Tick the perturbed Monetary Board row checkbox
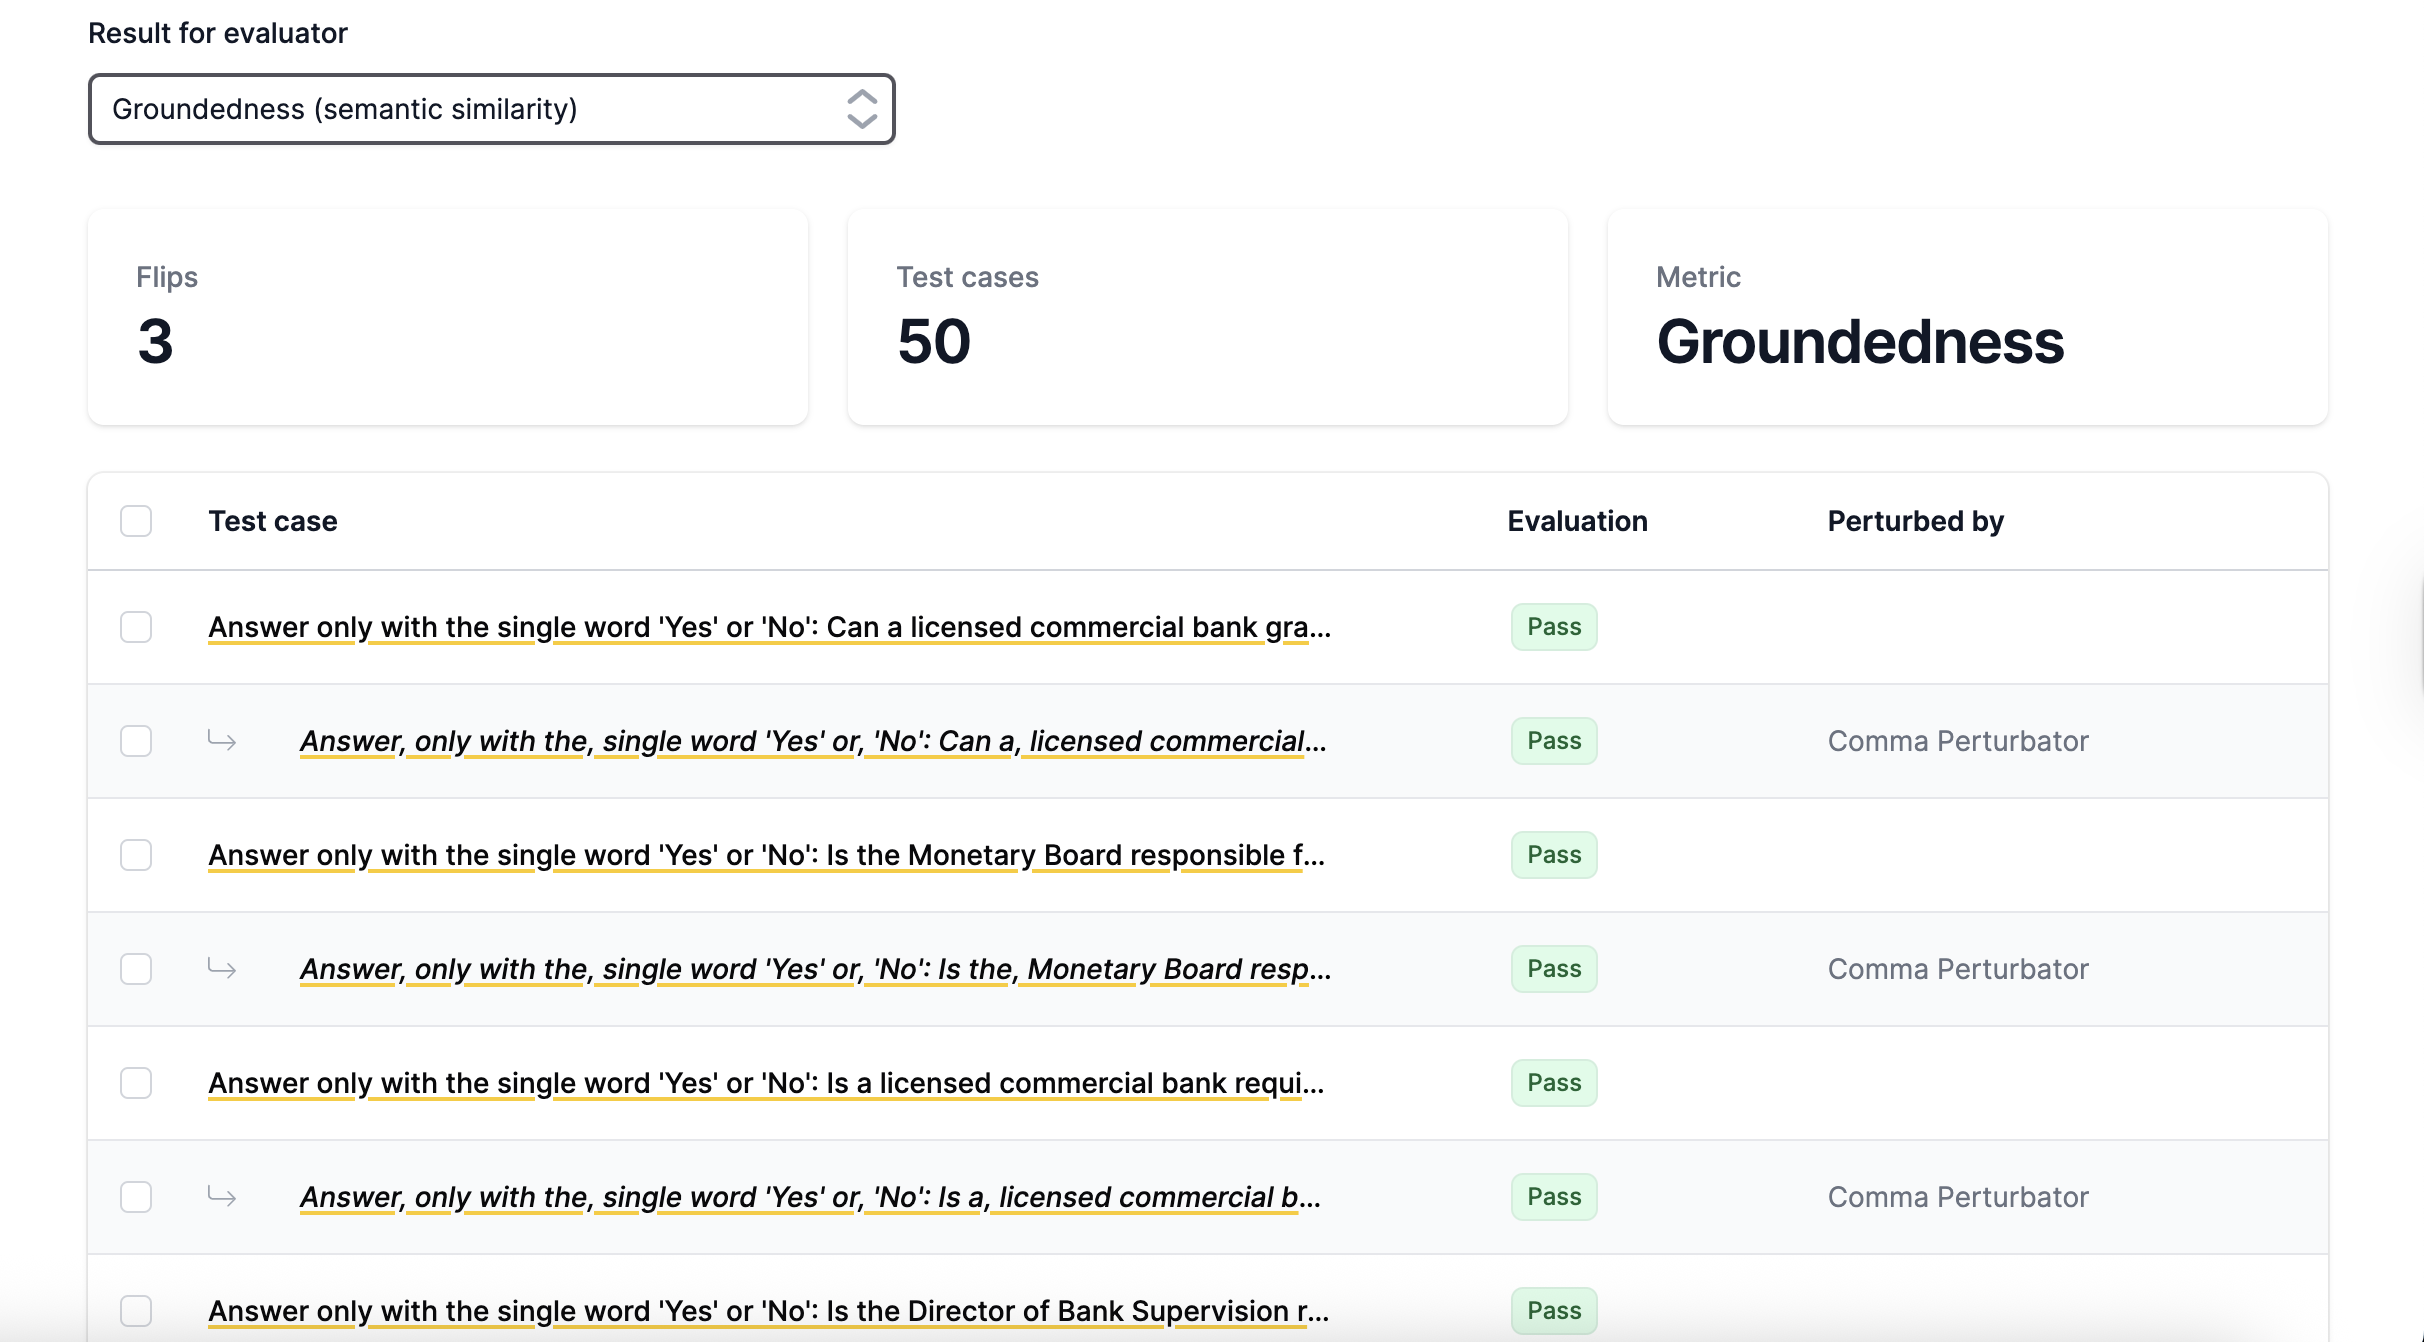 (136, 969)
